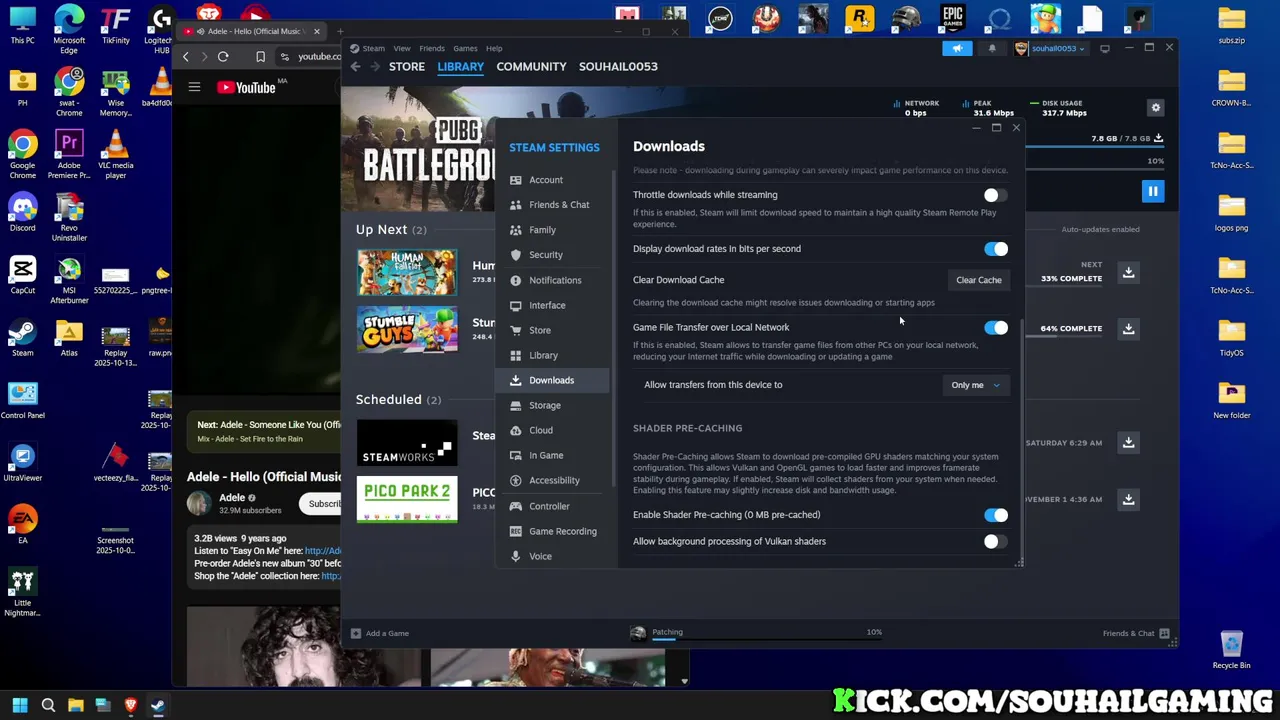The image size is (1280, 720).
Task: Toggle Throttle downloads while streaming
Action: [x=993, y=196]
